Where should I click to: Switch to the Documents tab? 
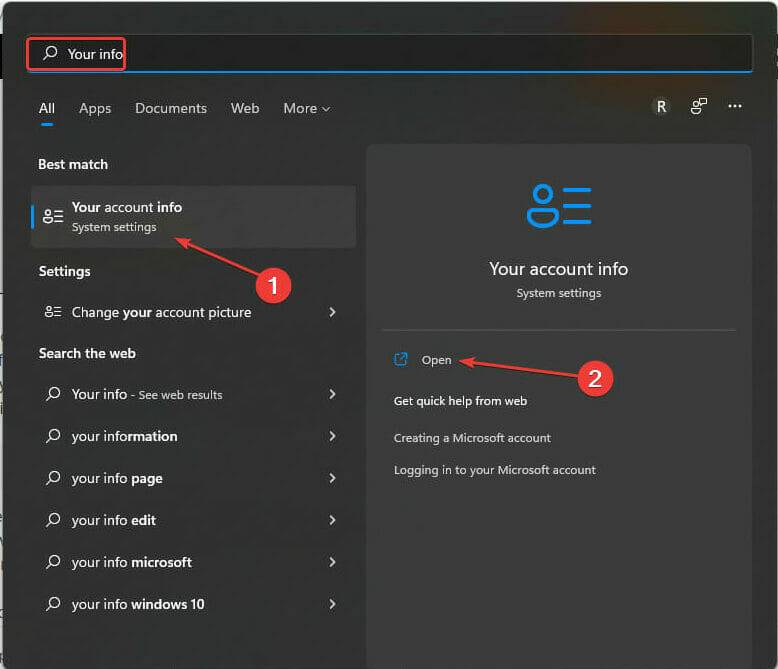coord(171,108)
